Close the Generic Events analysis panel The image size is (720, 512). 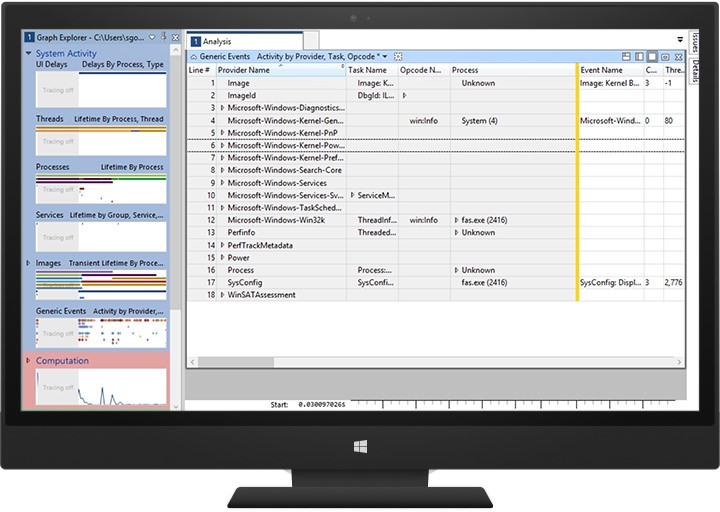tap(679, 56)
